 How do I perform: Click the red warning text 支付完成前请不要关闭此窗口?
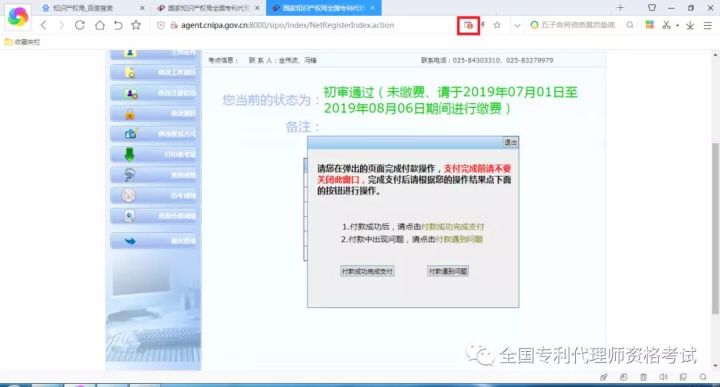click(x=414, y=174)
